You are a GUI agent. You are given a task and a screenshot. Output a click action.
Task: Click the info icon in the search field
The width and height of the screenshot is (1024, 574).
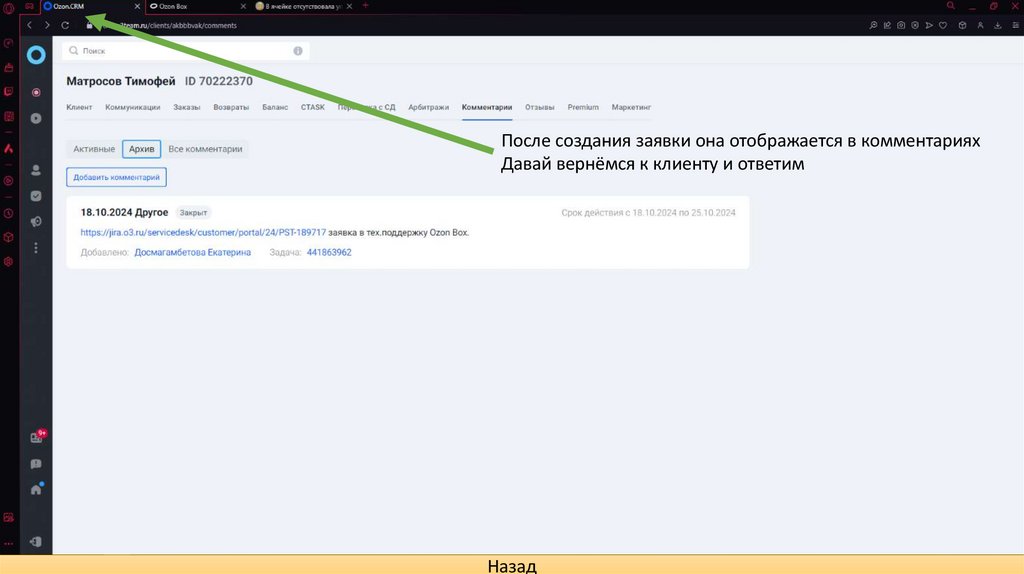(298, 51)
